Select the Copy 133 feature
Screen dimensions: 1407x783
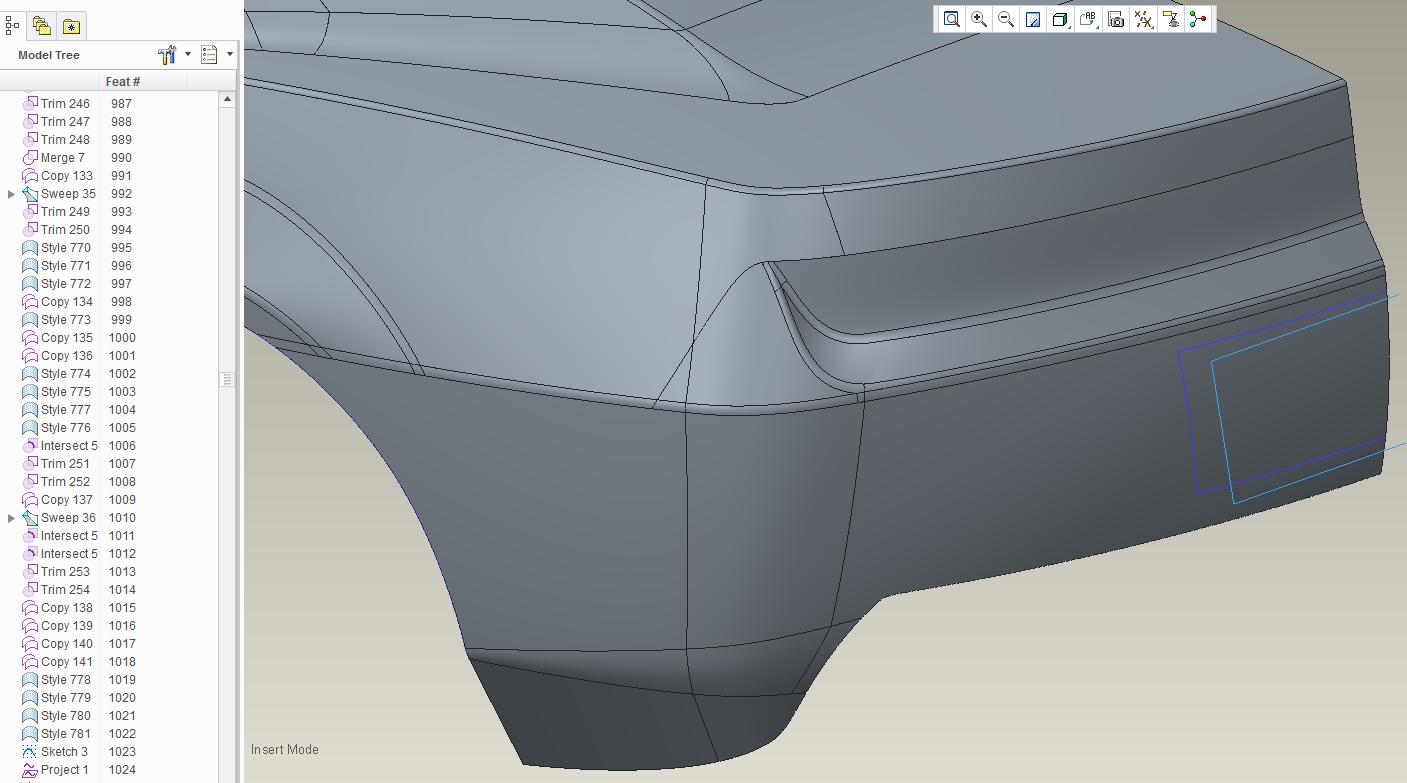[x=66, y=176]
